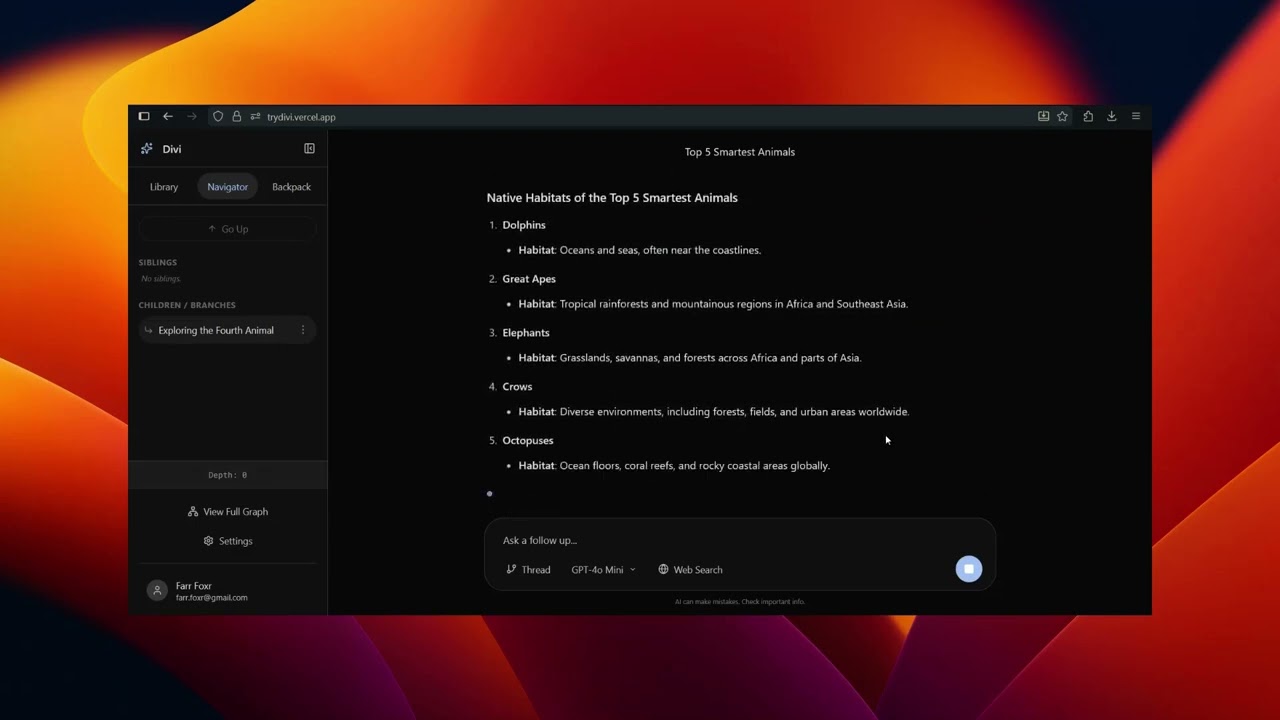The image size is (1280, 720).
Task: Click the Dolphins list item
Action: (524, 225)
